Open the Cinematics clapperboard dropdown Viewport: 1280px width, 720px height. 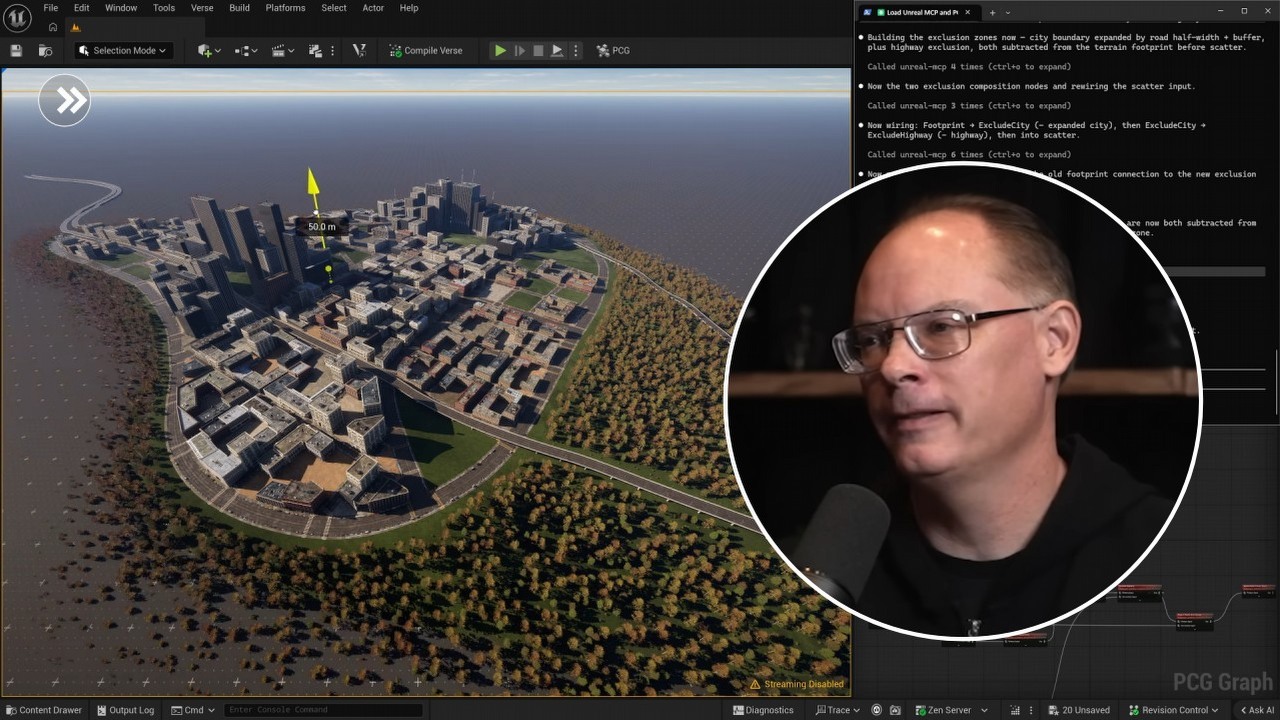pos(283,50)
